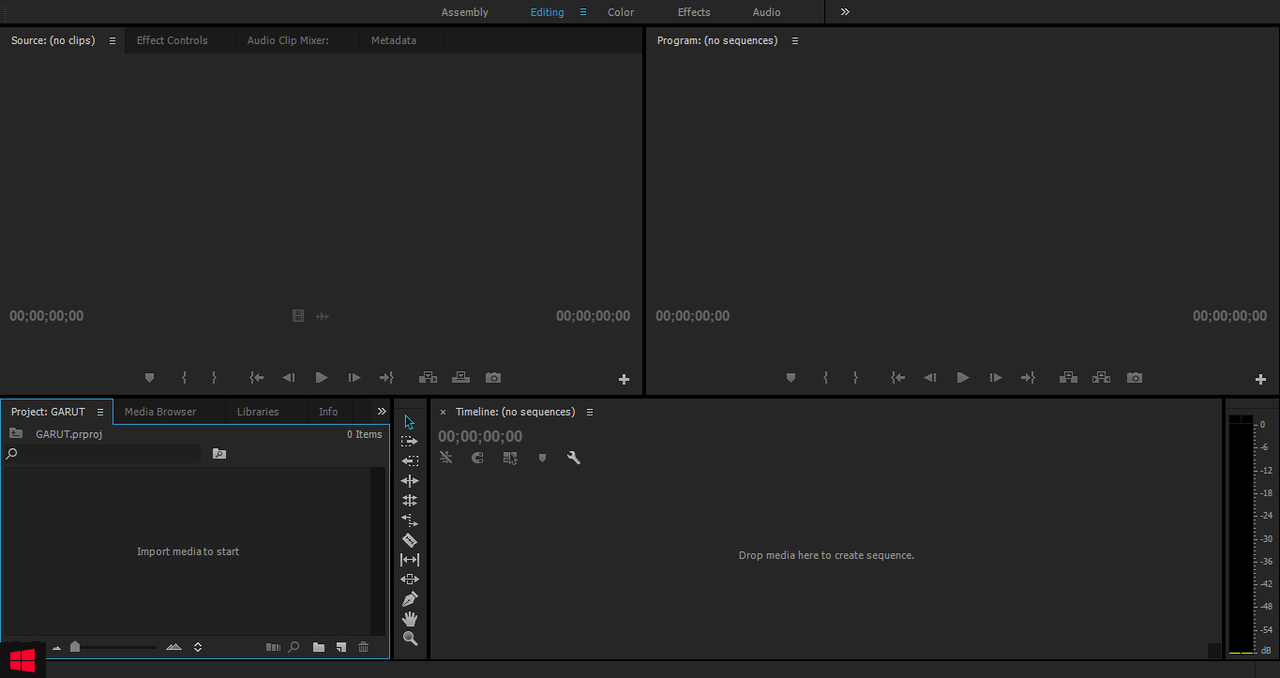Screen dimensions: 1280x678
Task: Open the Editing workspace menu
Action: [x=583, y=12]
